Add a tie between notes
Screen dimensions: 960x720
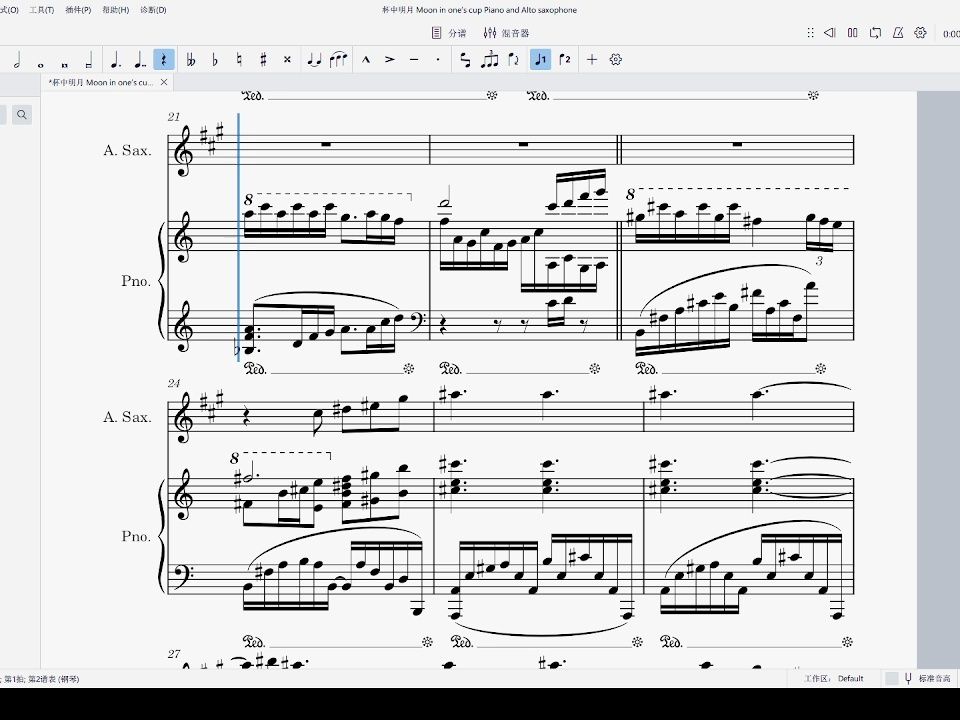[x=314, y=60]
